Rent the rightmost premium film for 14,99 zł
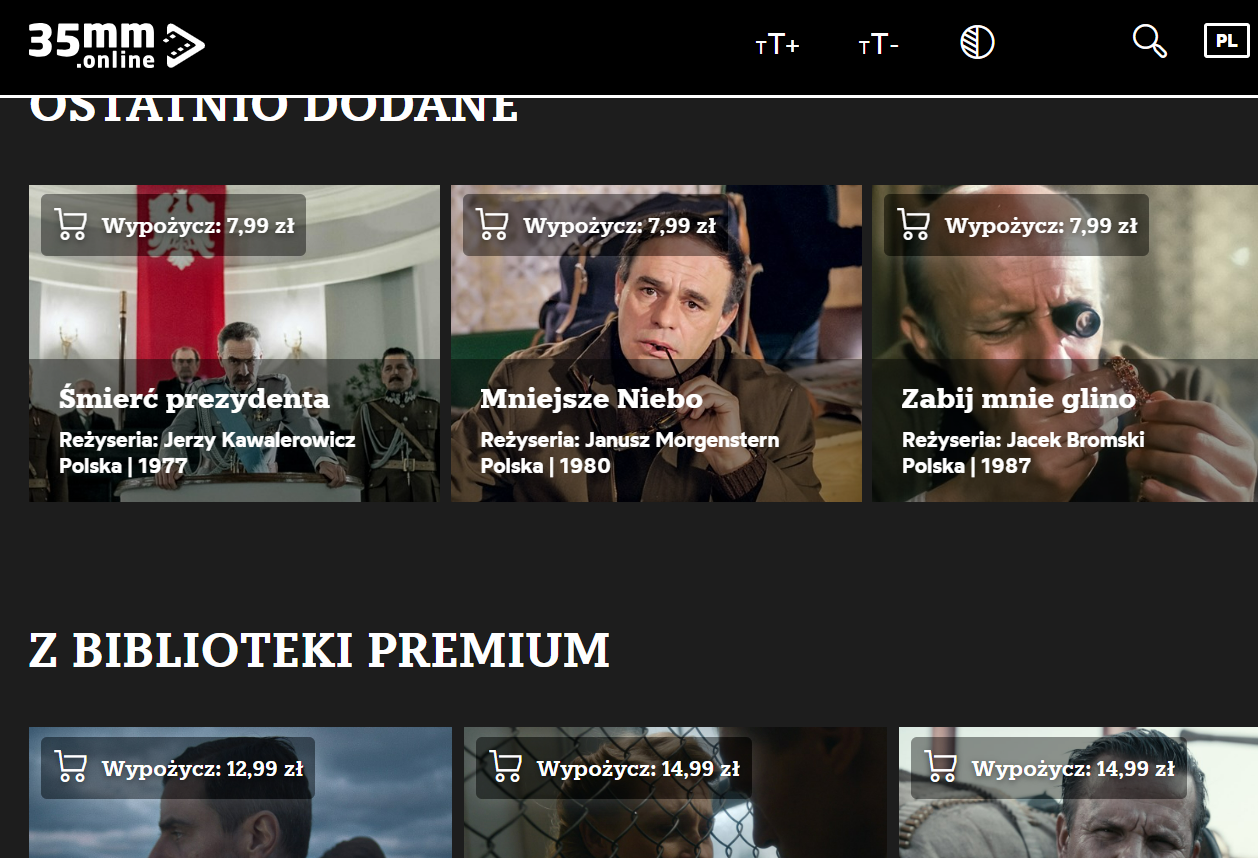The image size is (1258, 858). (1049, 768)
